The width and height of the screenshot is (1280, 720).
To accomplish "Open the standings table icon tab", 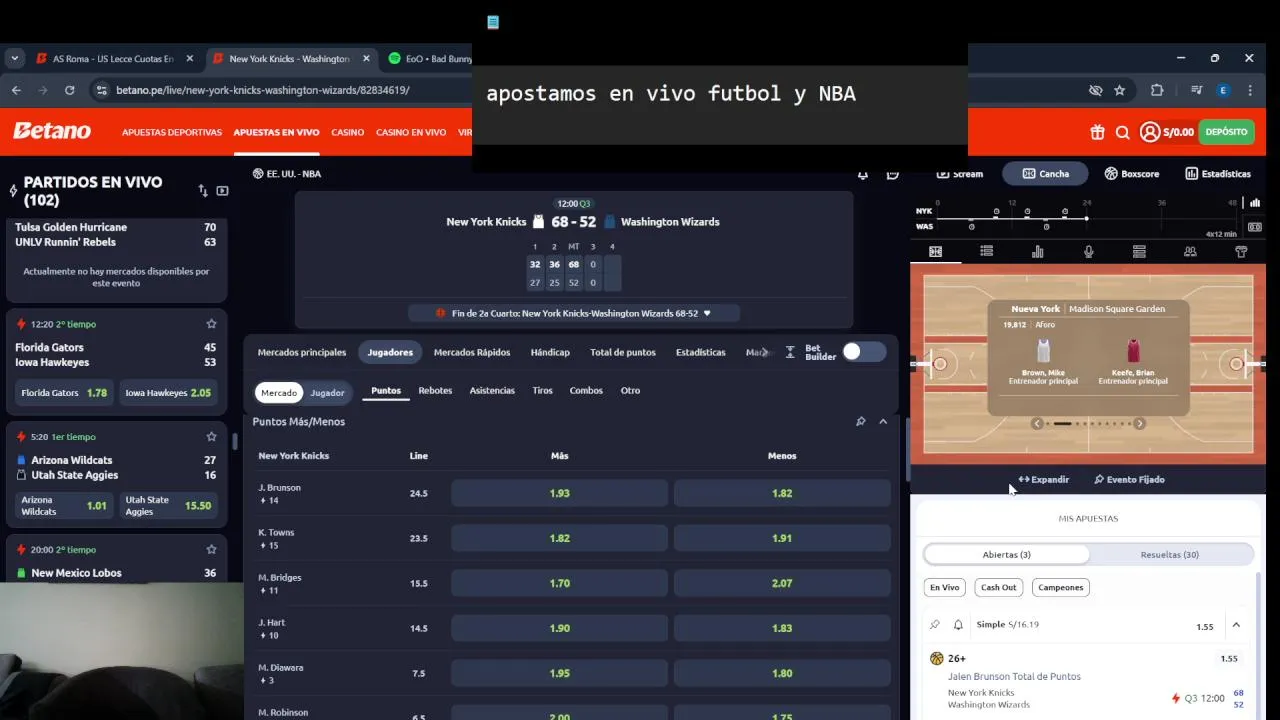I will pyautogui.click(x=1139, y=252).
